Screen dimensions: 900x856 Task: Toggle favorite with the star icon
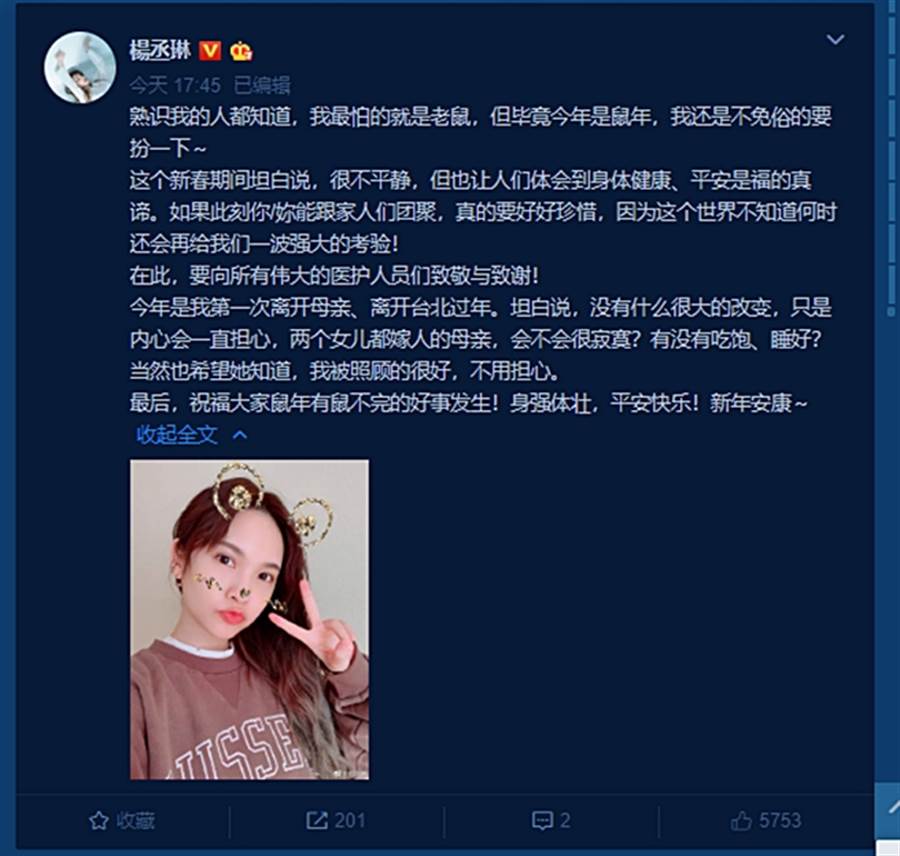click(99, 820)
